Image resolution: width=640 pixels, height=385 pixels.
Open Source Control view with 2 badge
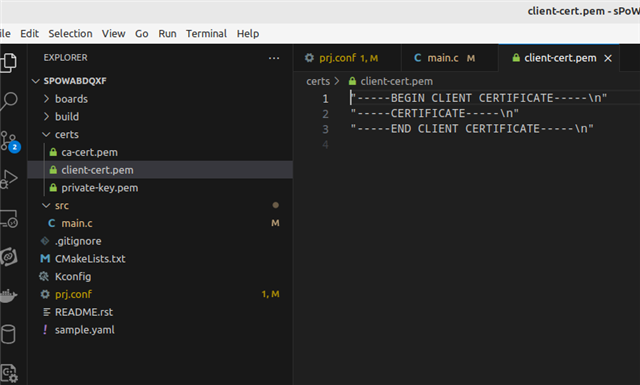point(9,141)
